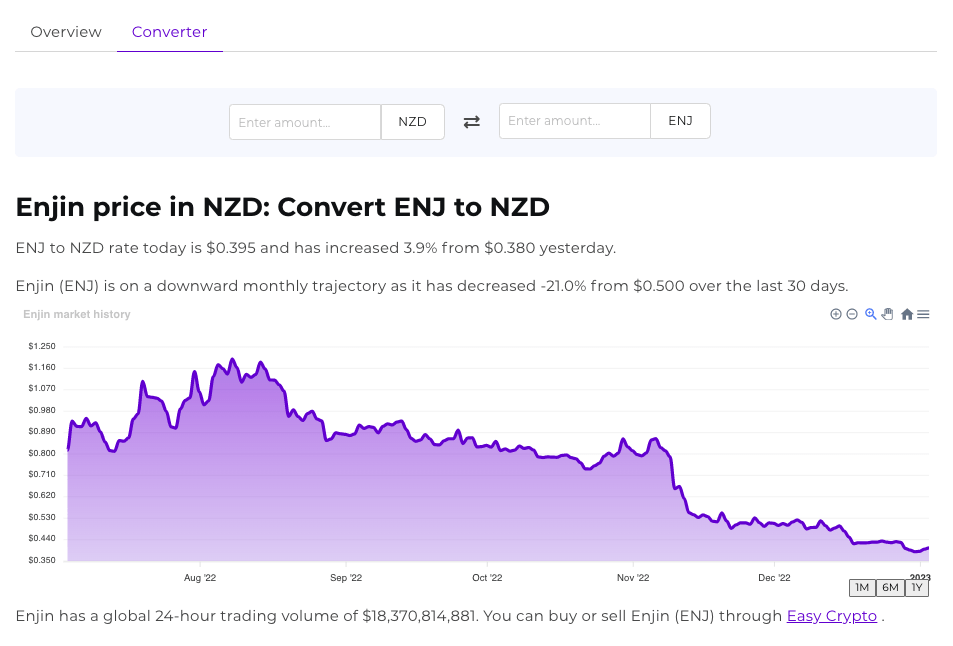
Task: Click the Enjin market history chart title
Action: [77, 314]
